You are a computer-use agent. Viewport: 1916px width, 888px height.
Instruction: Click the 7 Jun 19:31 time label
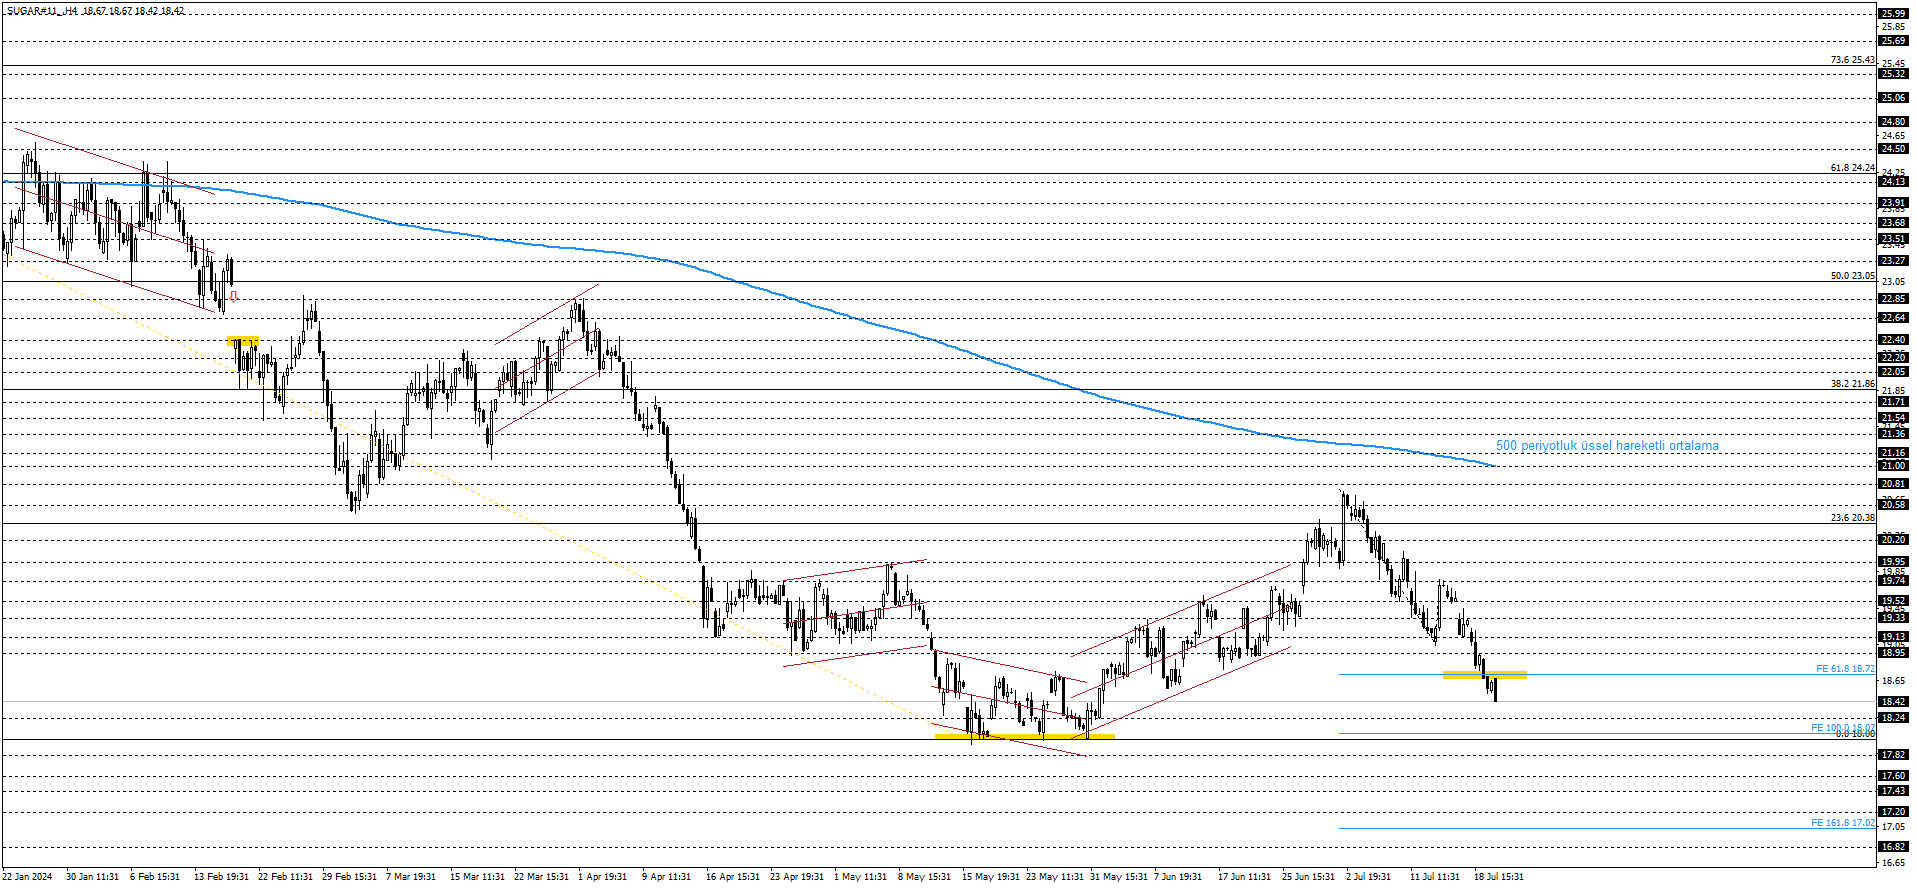pos(1178,877)
